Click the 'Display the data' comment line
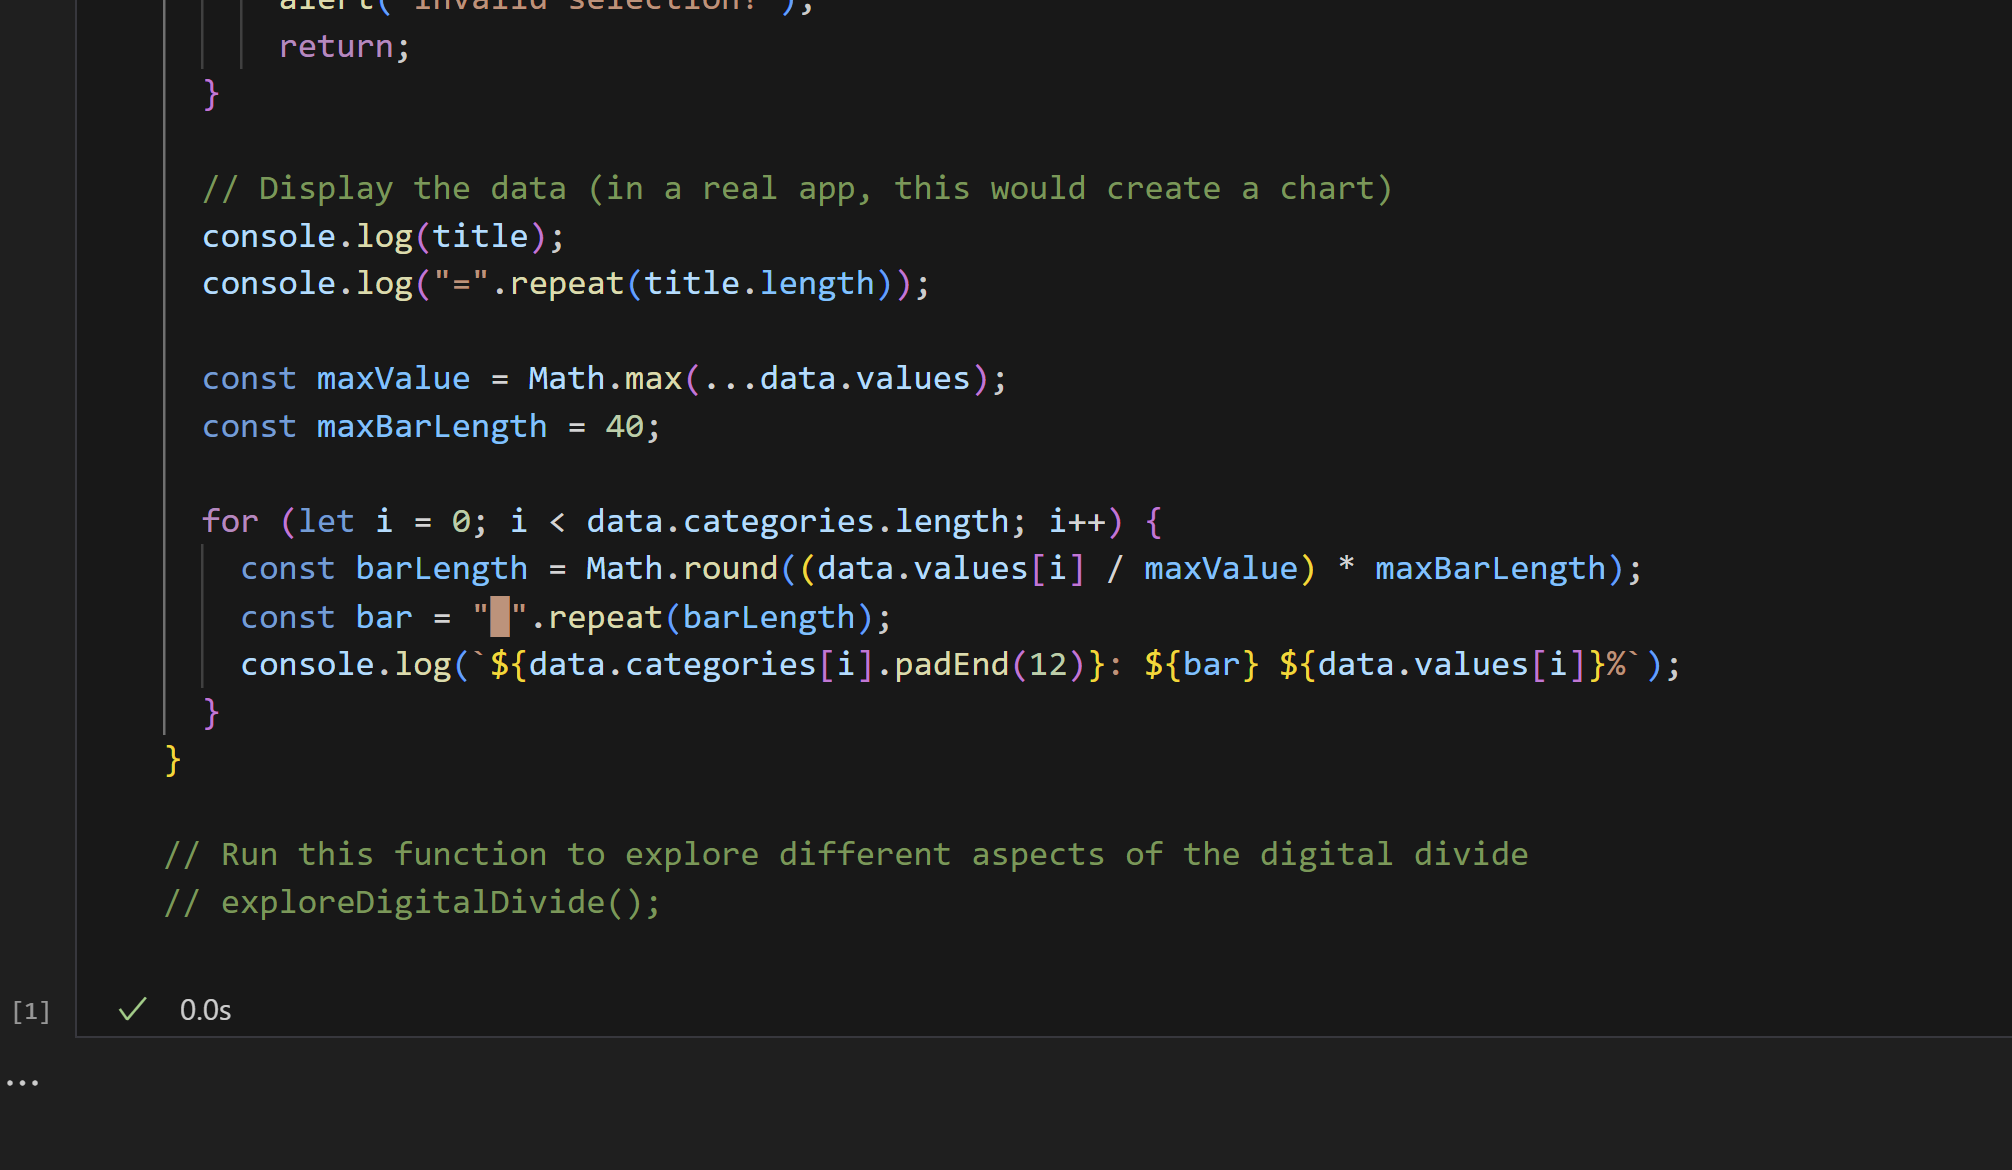This screenshot has width=2012, height=1170. [x=796, y=189]
